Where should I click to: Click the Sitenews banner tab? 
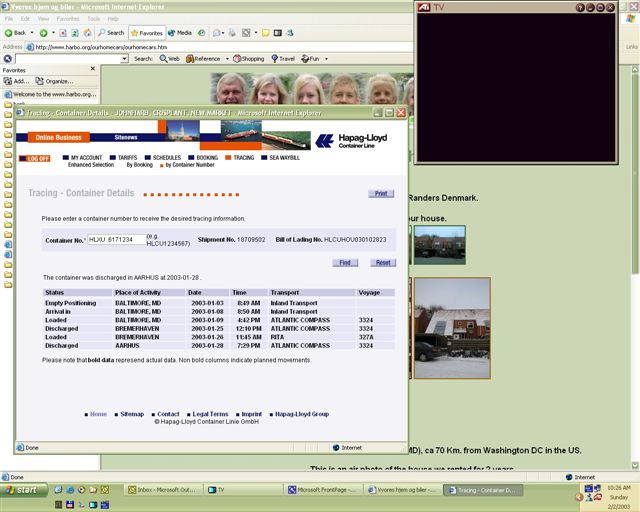126,137
